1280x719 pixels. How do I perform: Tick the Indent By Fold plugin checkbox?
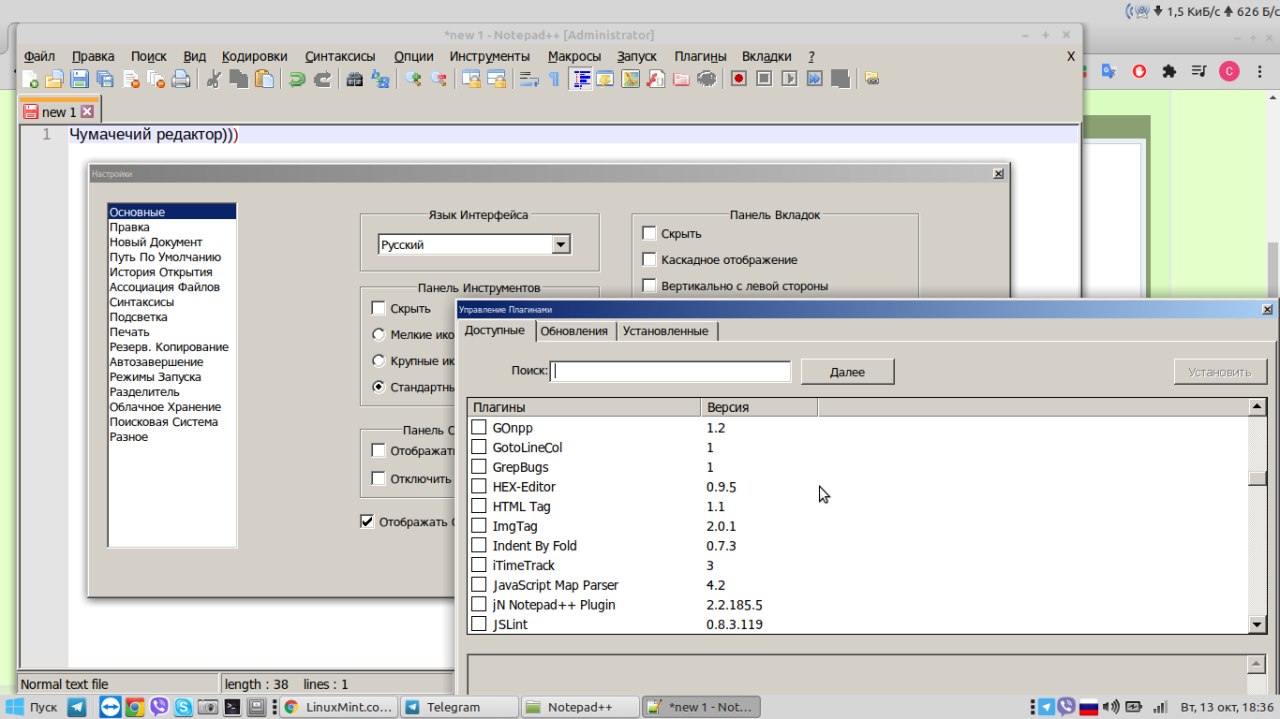479,546
